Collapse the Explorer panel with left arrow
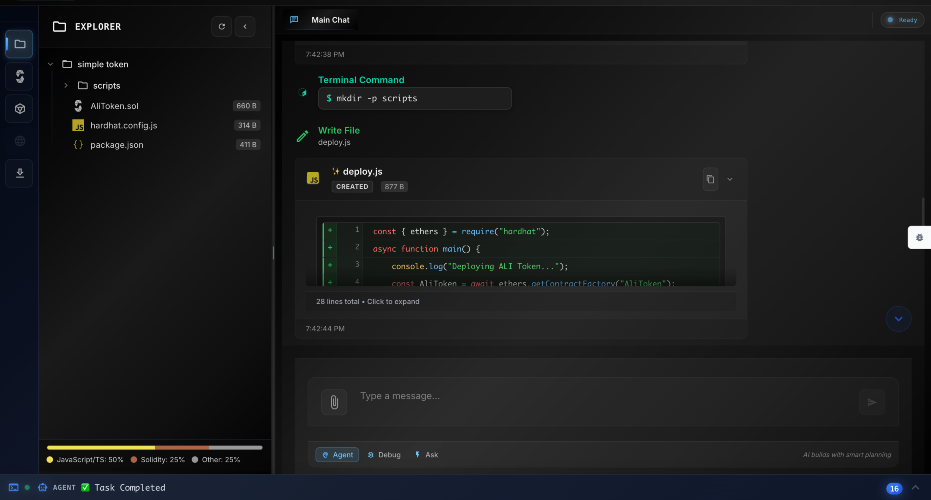 click(x=245, y=26)
